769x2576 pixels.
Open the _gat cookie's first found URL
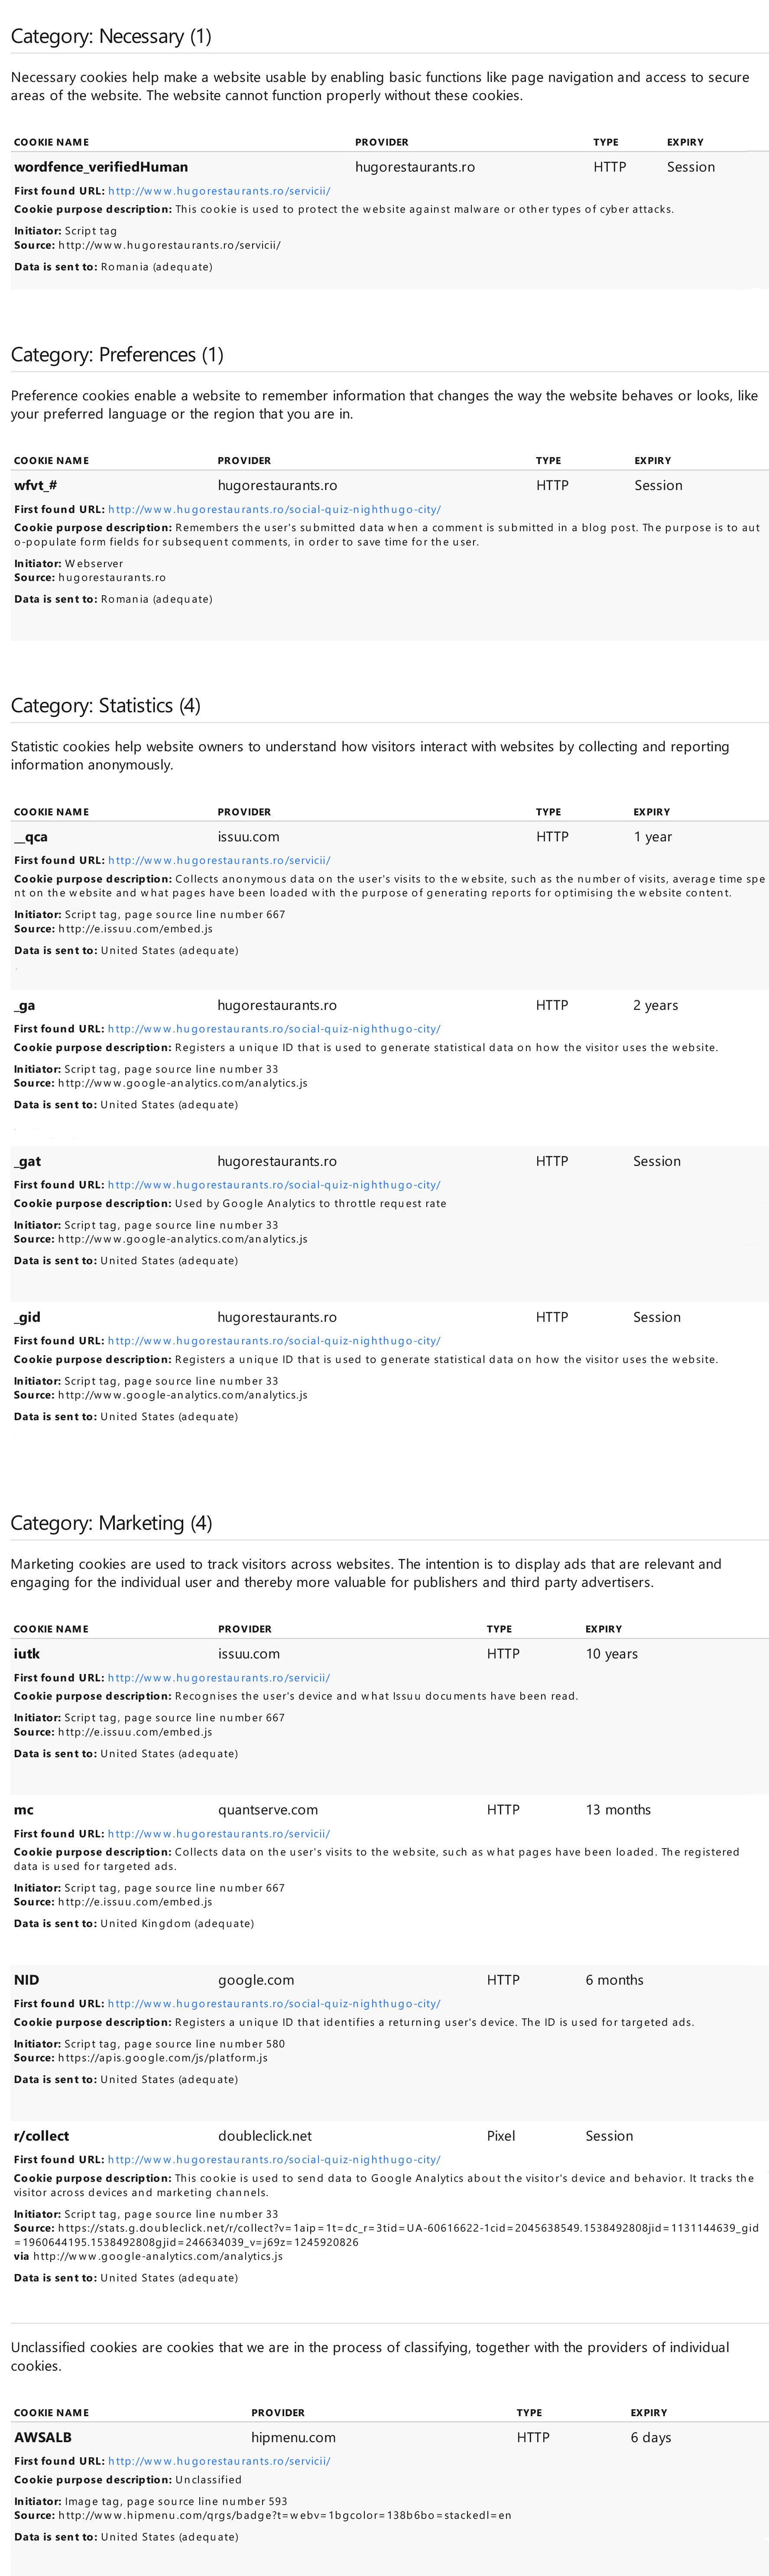click(x=274, y=1184)
